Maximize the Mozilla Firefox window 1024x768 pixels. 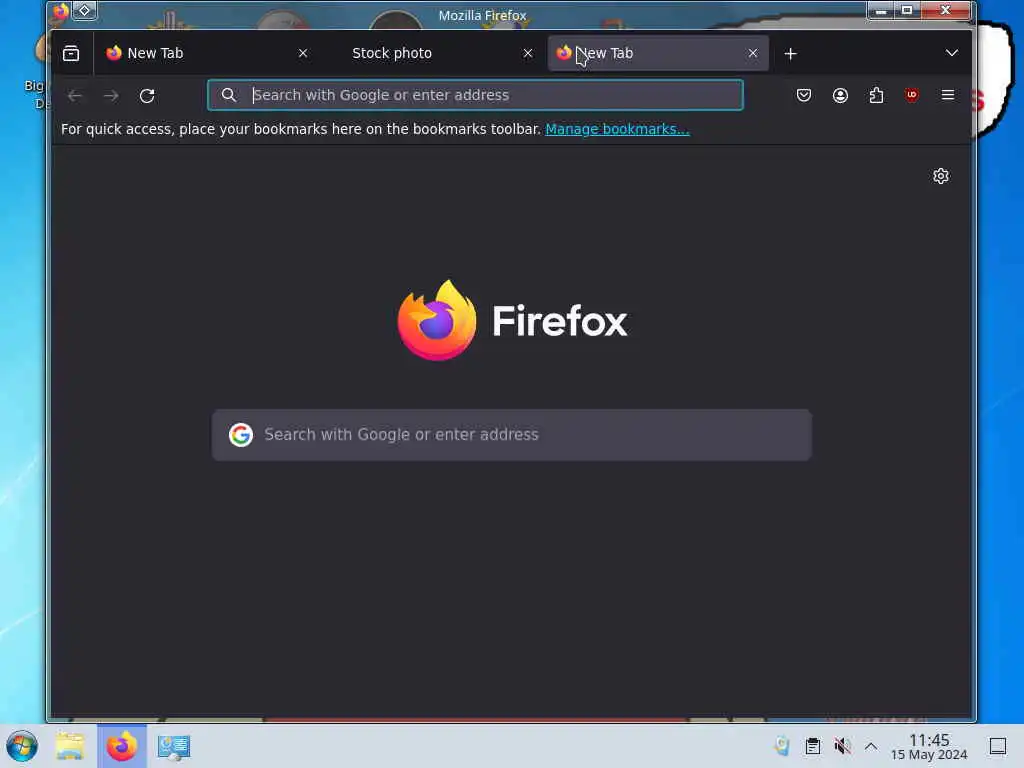[907, 10]
